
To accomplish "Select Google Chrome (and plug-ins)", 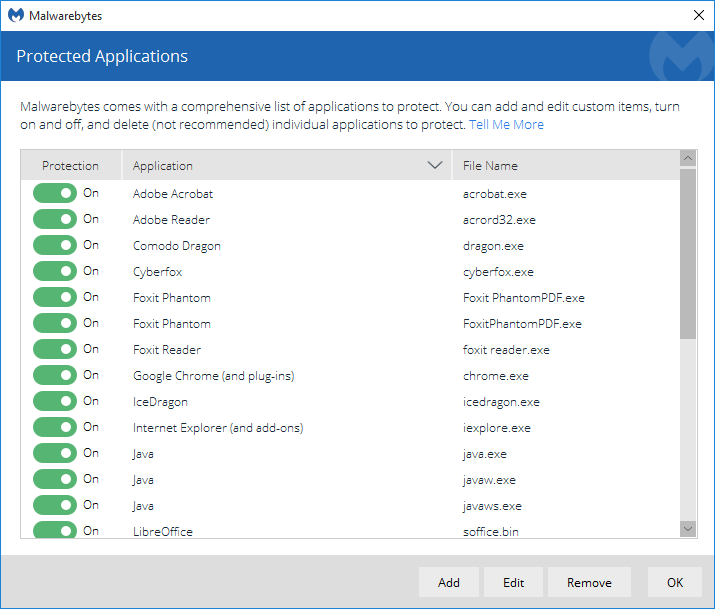I will [x=214, y=376].
